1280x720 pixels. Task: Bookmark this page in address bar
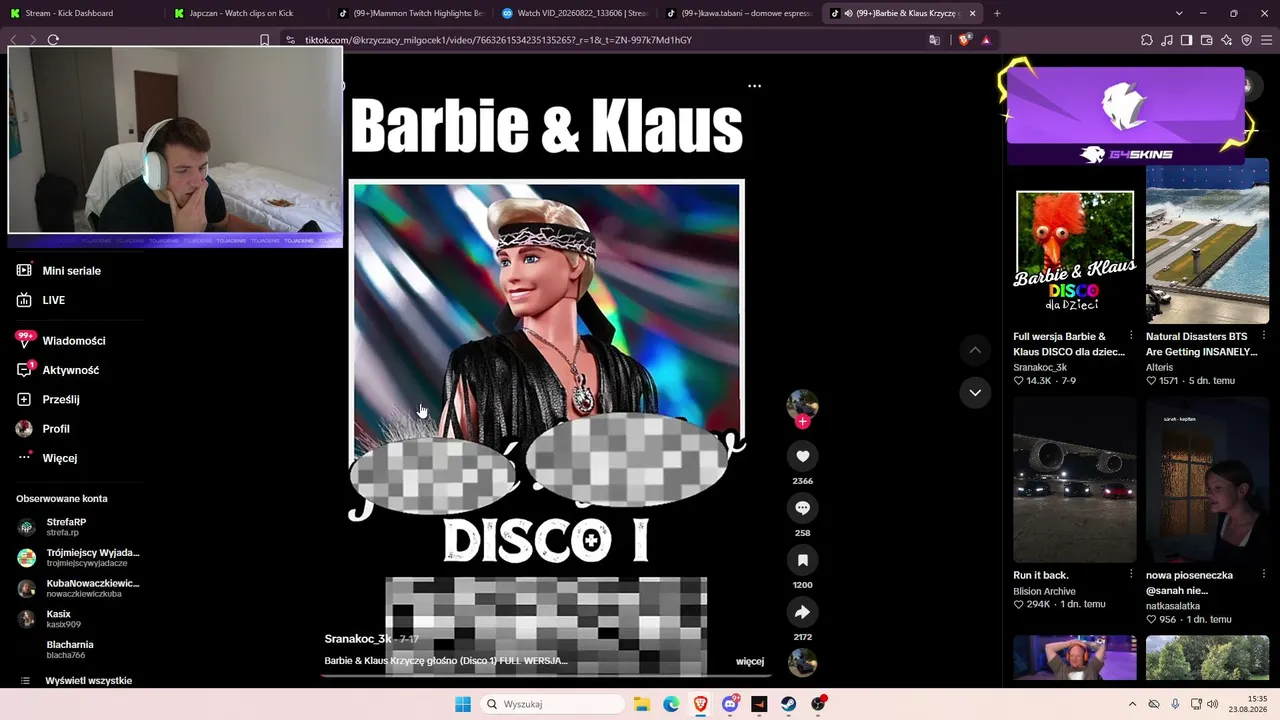click(x=264, y=40)
